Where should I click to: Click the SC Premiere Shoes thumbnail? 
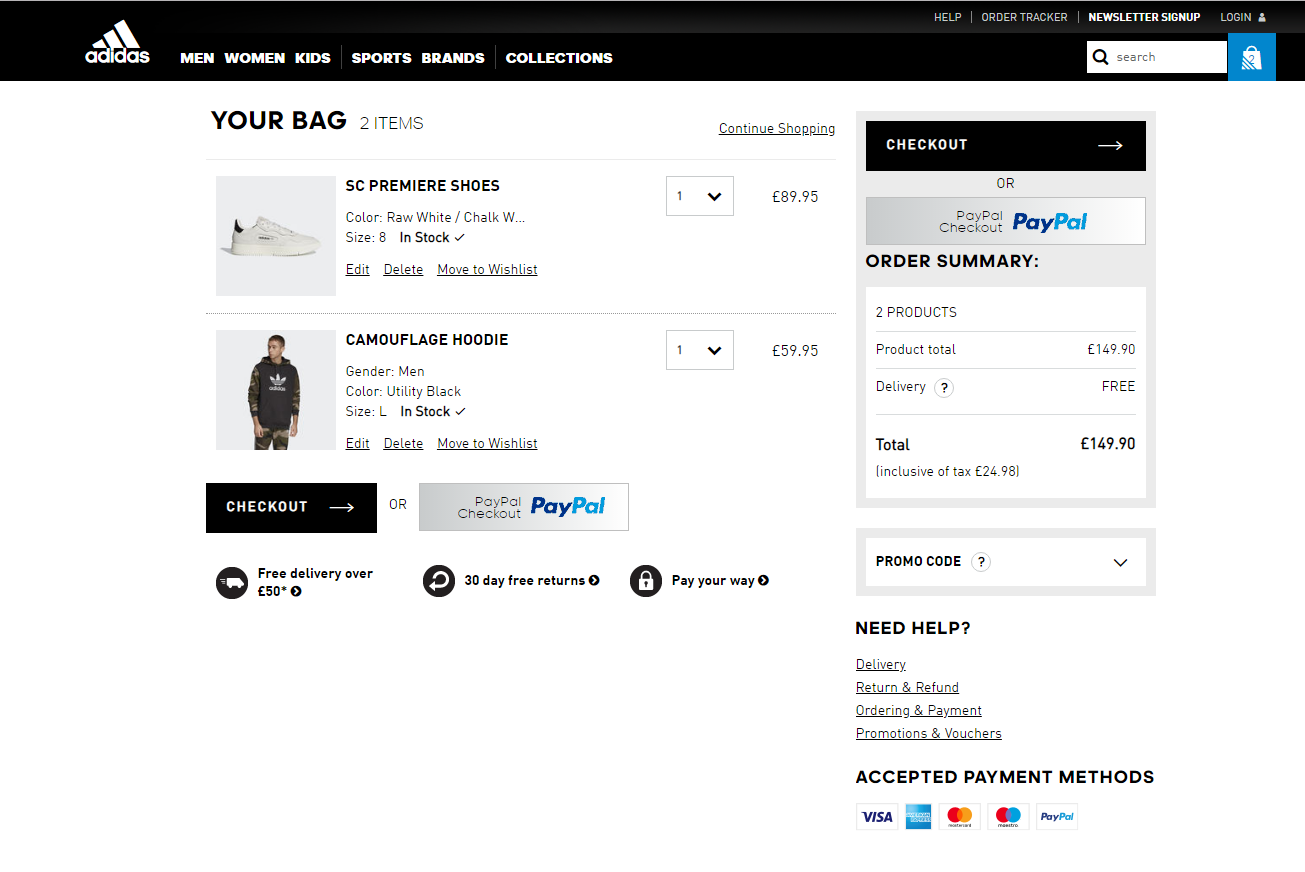pyautogui.click(x=276, y=236)
